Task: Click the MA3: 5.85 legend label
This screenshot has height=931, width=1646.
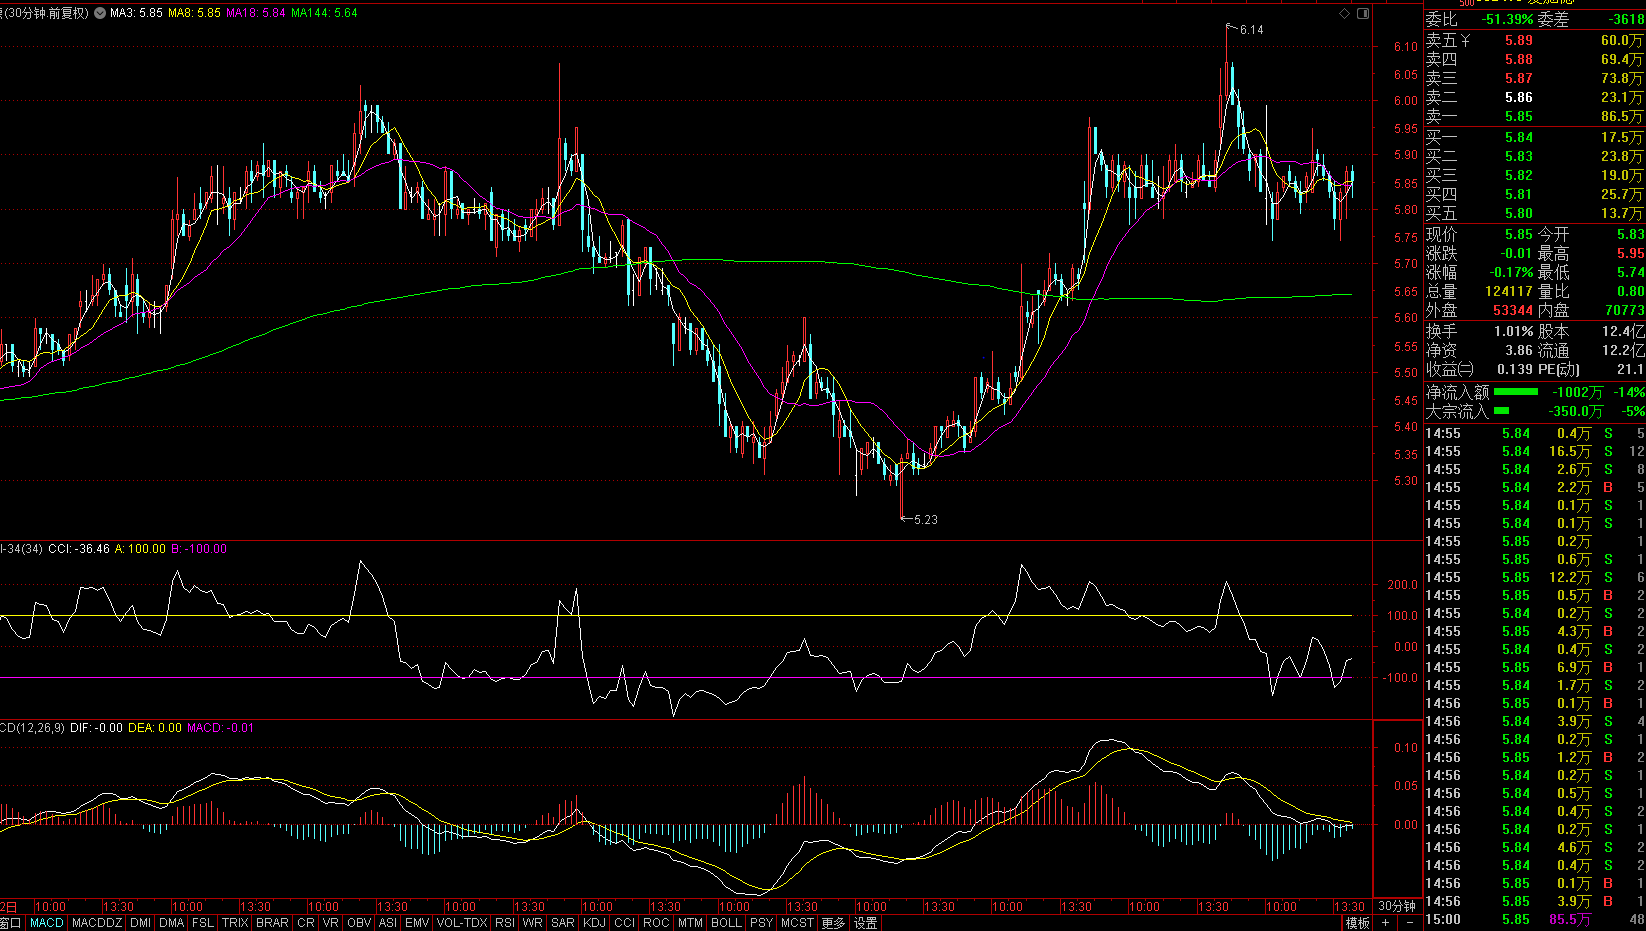Action: pos(137,13)
